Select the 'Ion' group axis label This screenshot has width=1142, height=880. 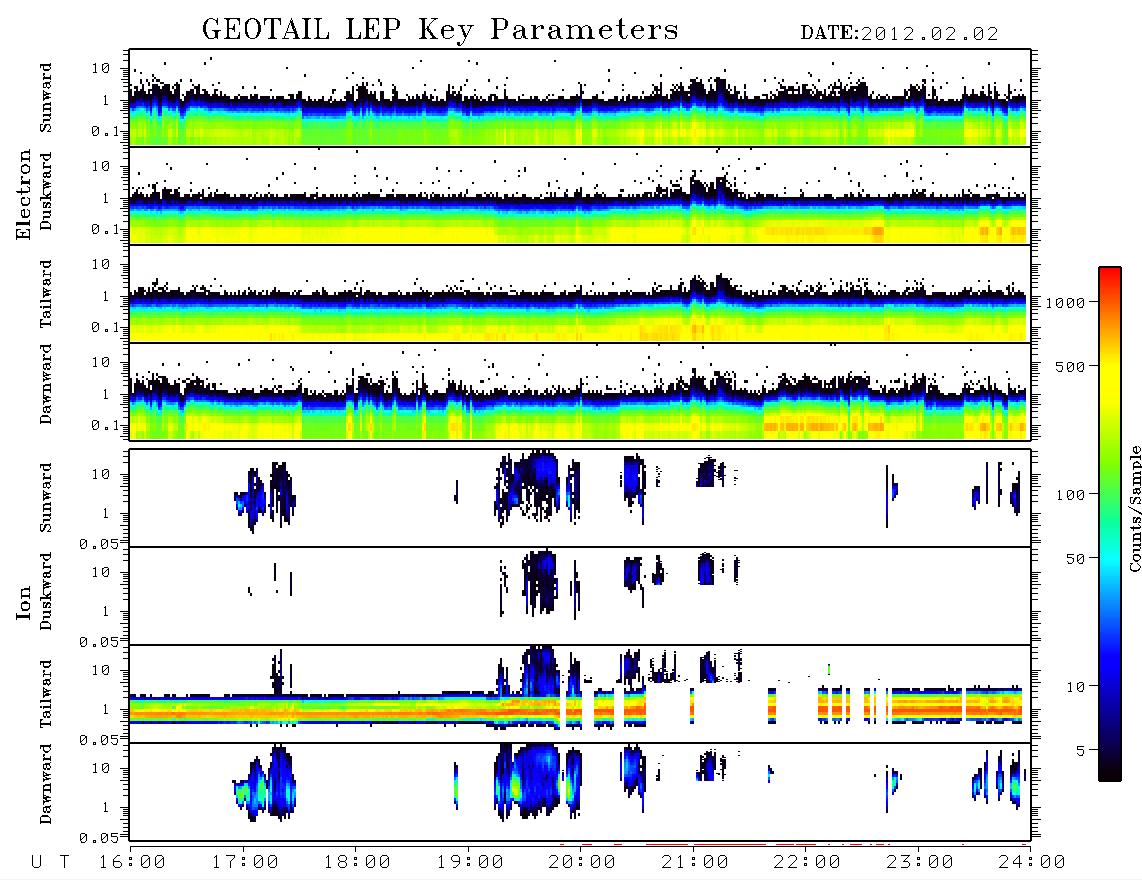[x=23, y=602]
